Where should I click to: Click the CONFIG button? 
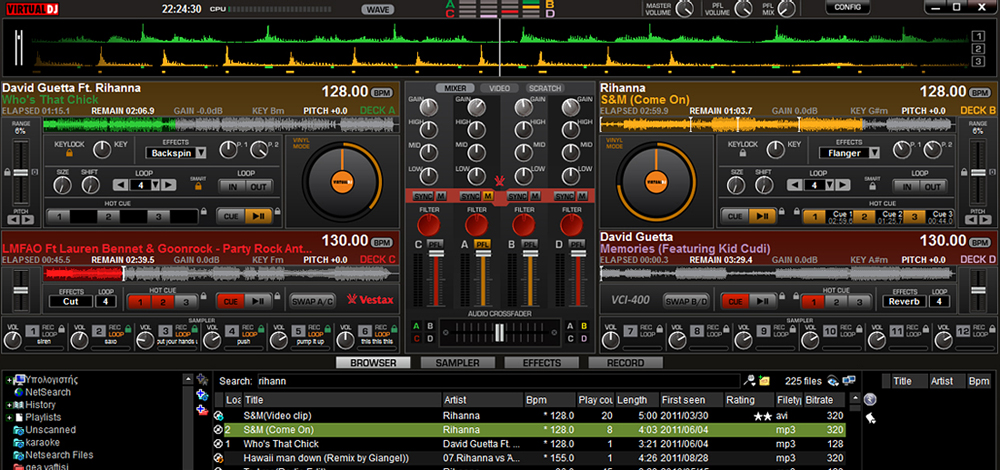point(847,7)
